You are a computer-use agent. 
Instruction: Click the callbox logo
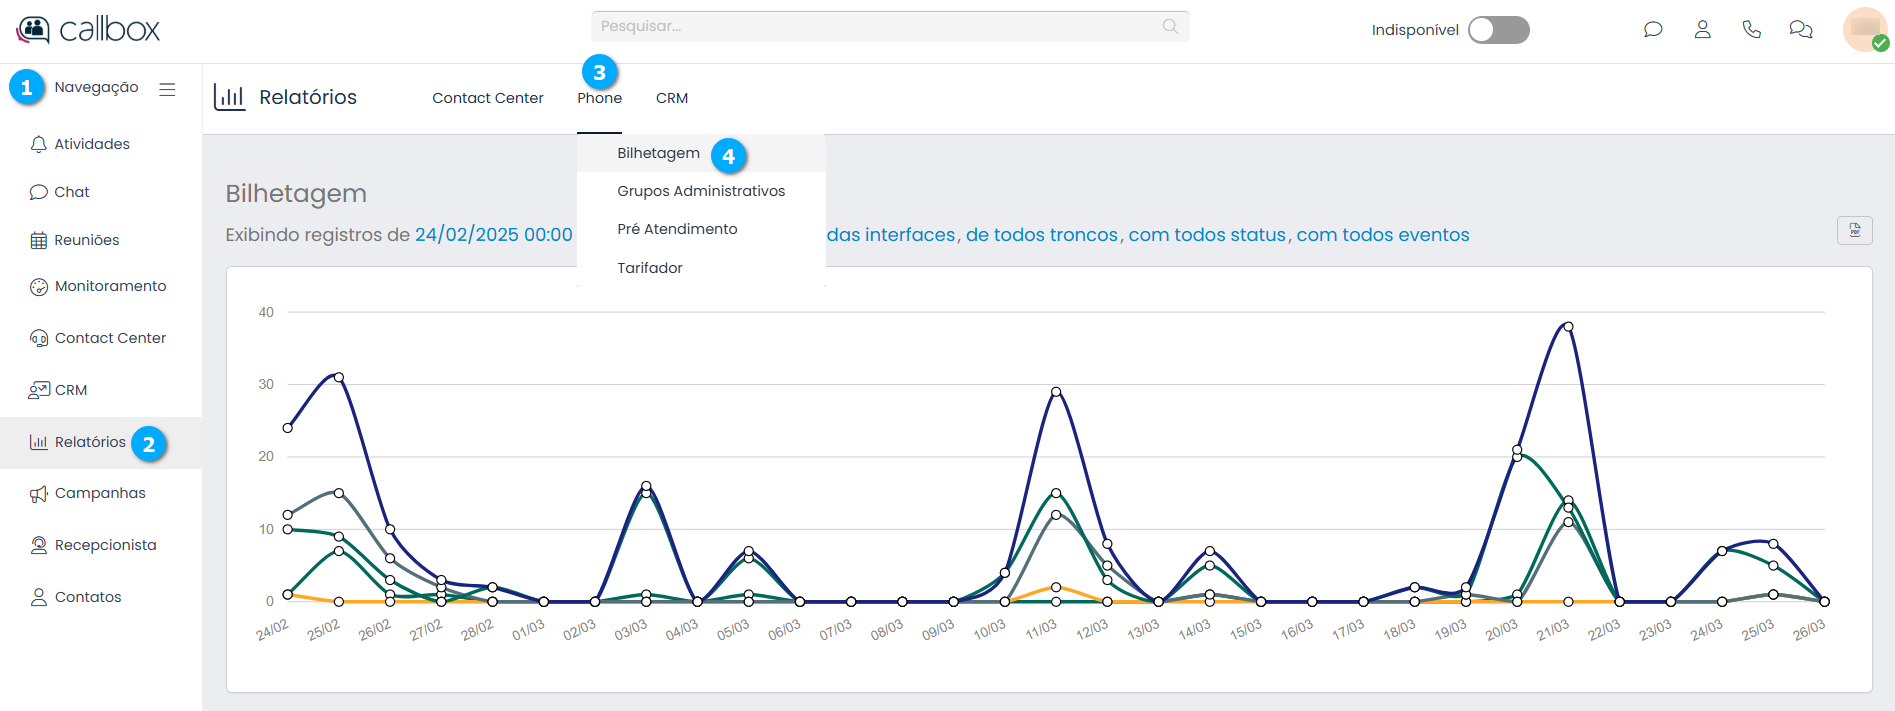click(x=88, y=30)
